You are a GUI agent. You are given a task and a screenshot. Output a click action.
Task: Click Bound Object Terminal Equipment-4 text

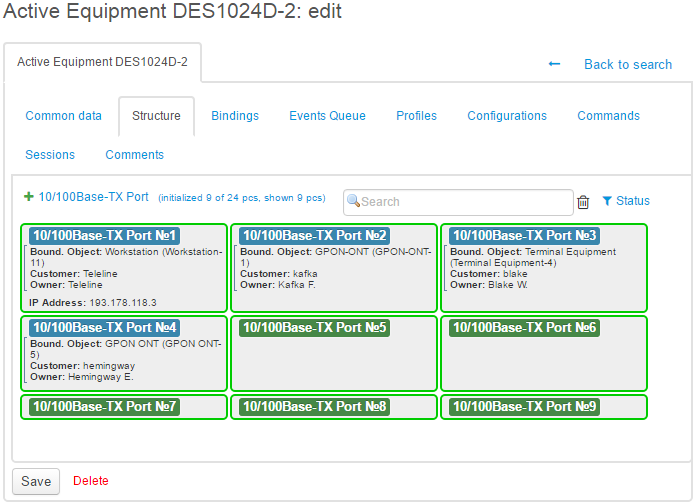(533, 257)
